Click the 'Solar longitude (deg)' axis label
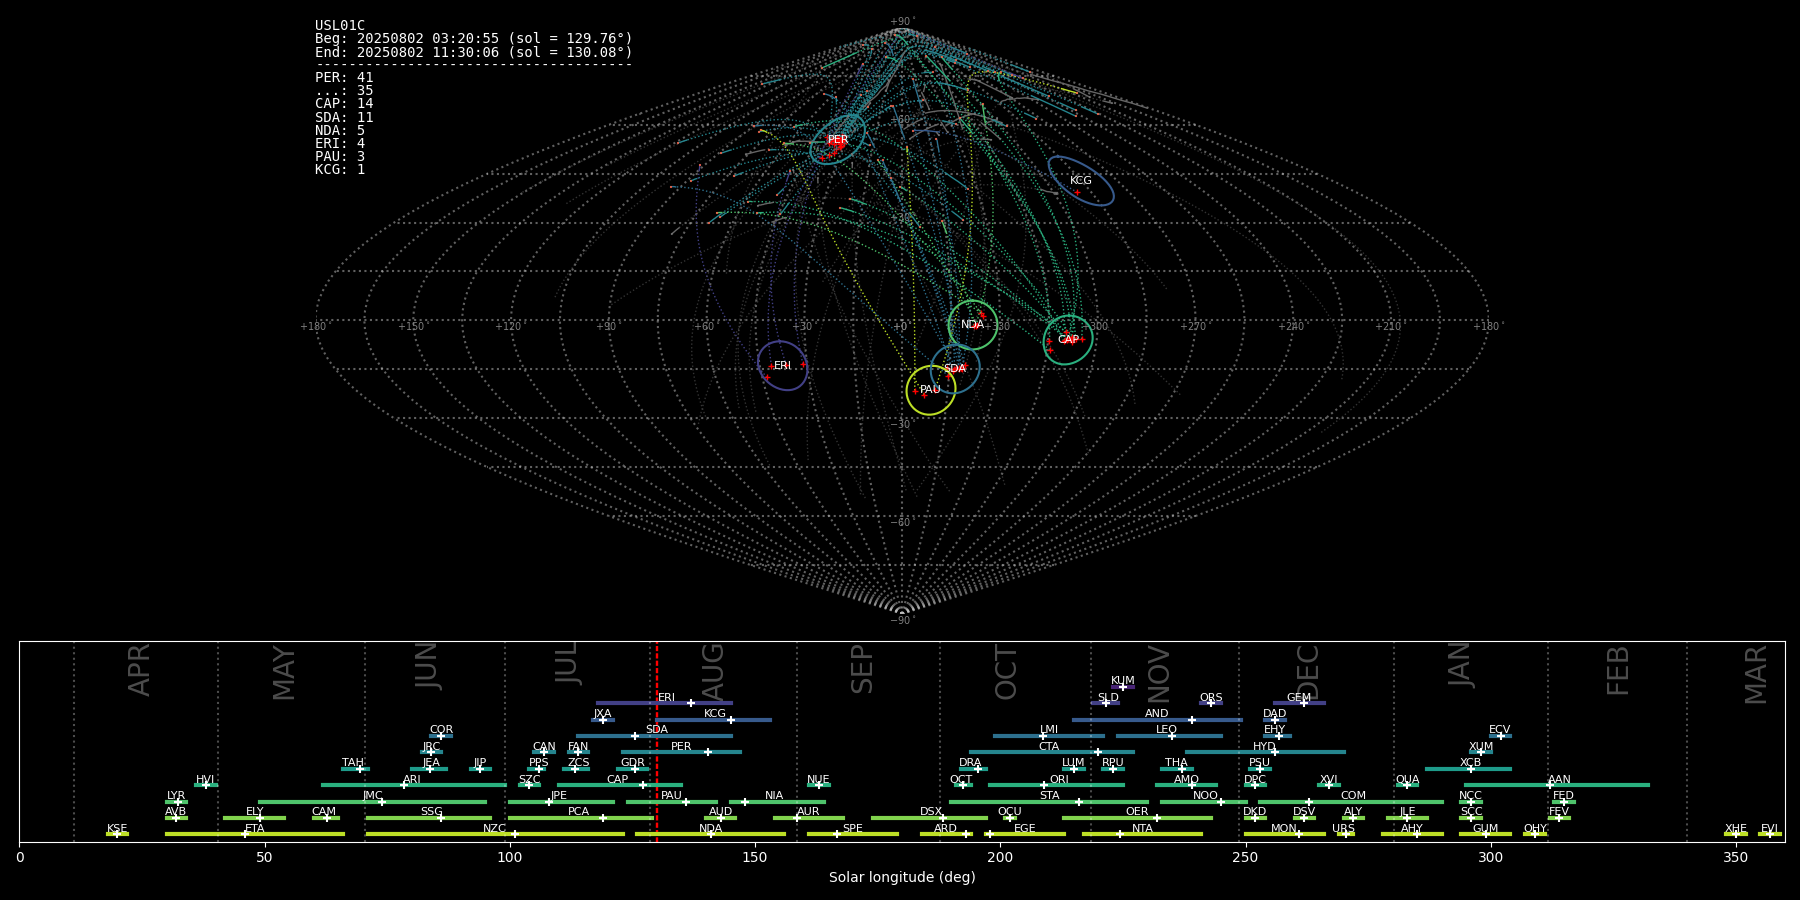 click(902, 877)
